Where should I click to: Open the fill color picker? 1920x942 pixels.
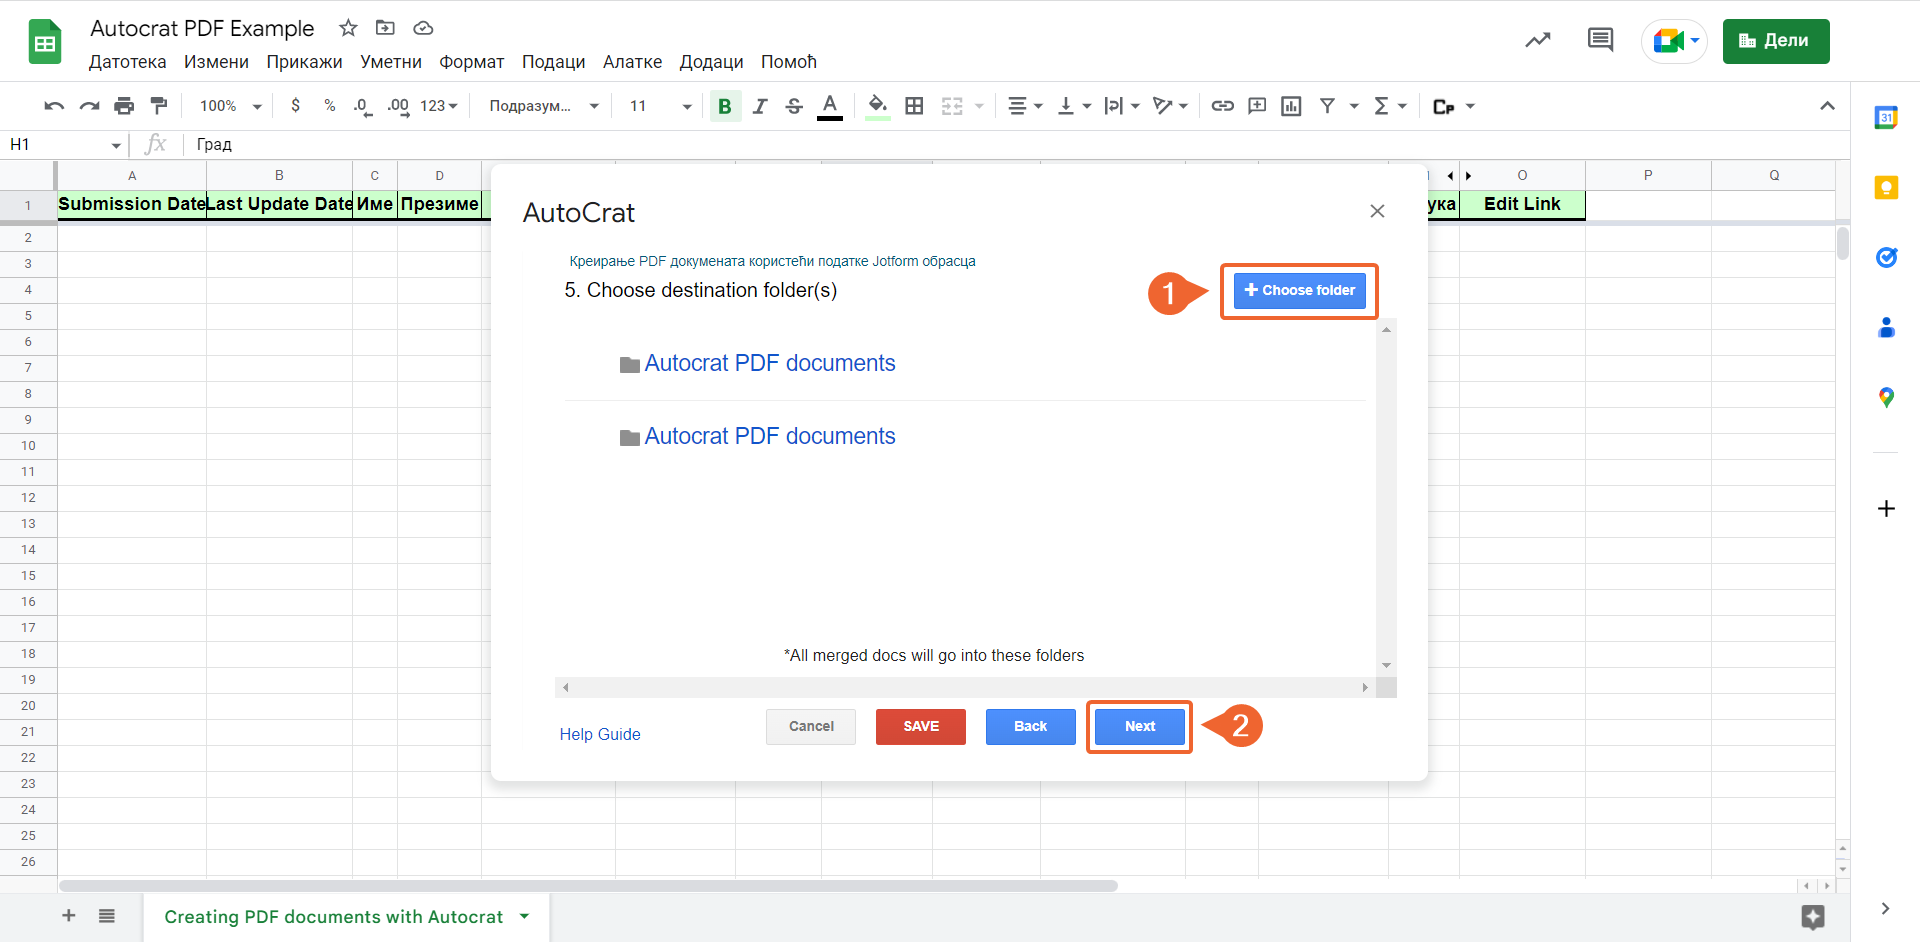point(877,106)
